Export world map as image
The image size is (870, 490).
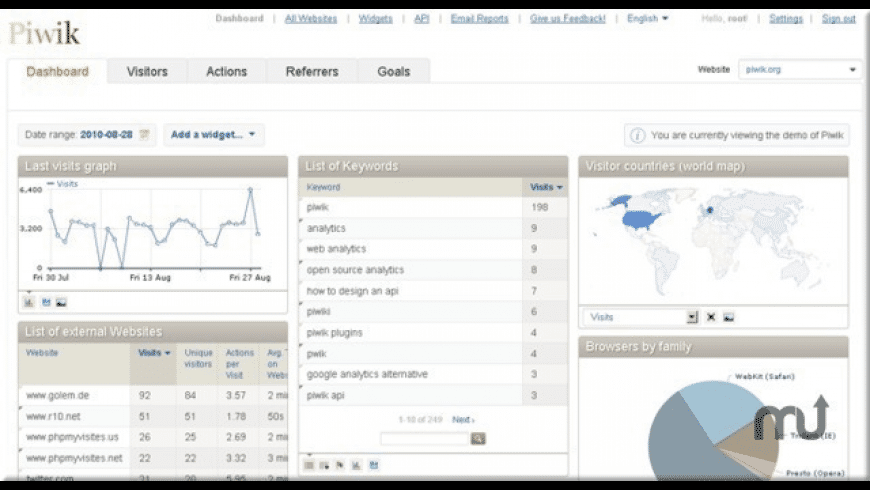[x=729, y=317]
